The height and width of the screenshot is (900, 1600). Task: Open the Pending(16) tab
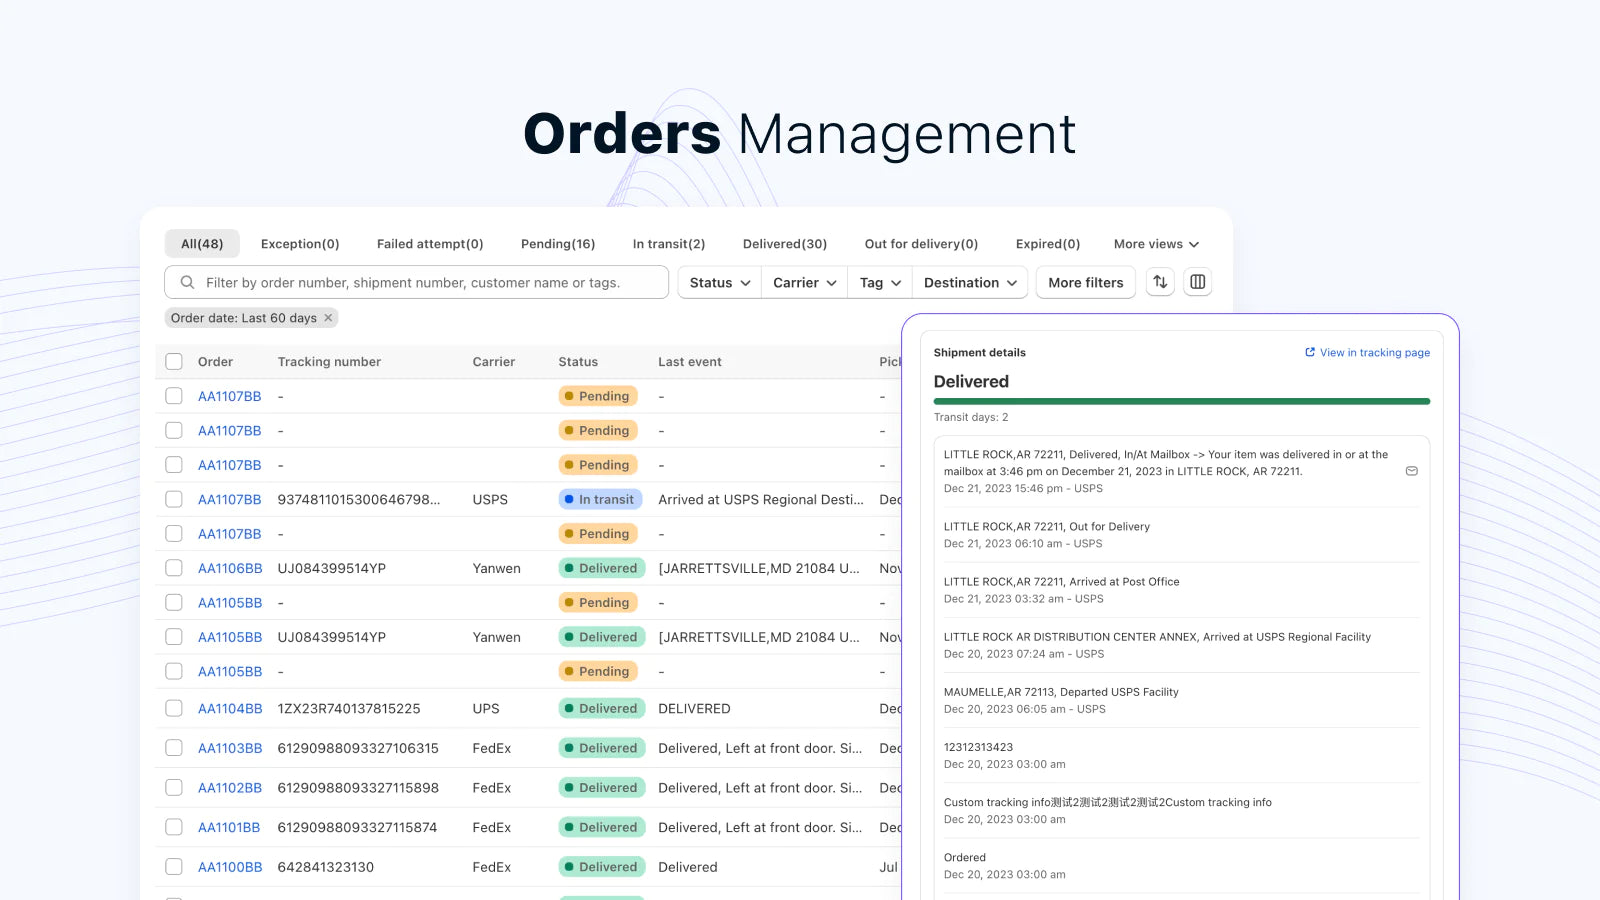pyautogui.click(x=558, y=243)
